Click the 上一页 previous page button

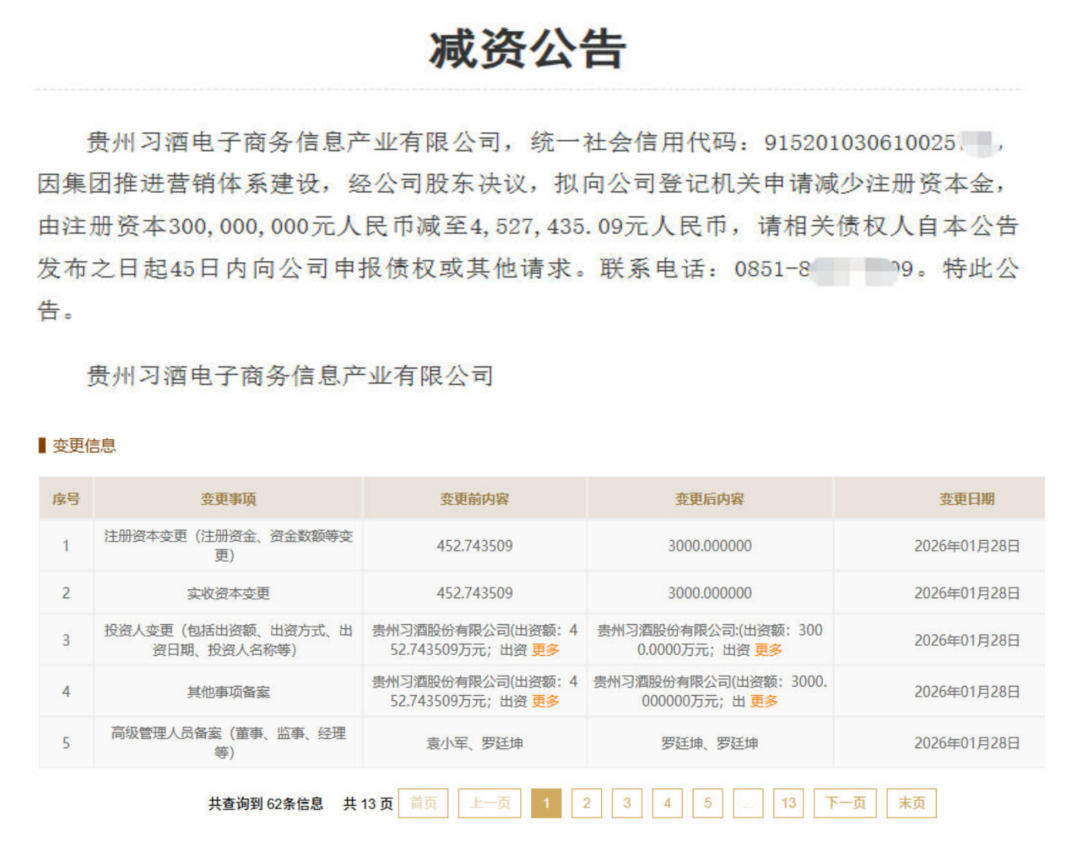click(489, 803)
